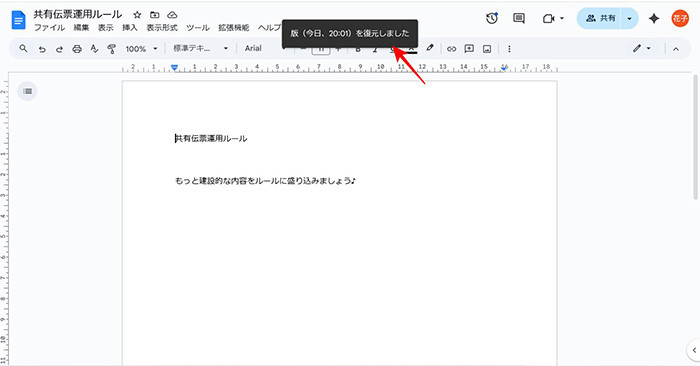
Task: Open the 花子 account avatar
Action: pyautogui.click(x=680, y=18)
